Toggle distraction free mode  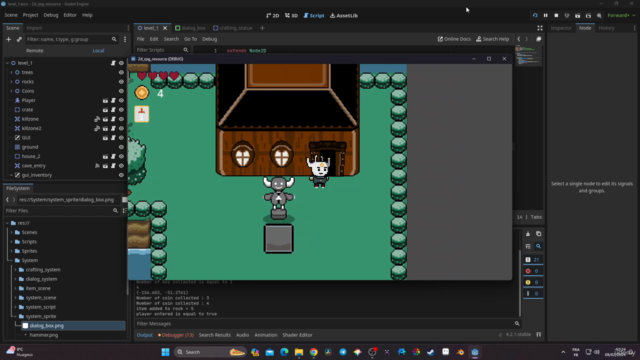pyautogui.click(x=540, y=28)
